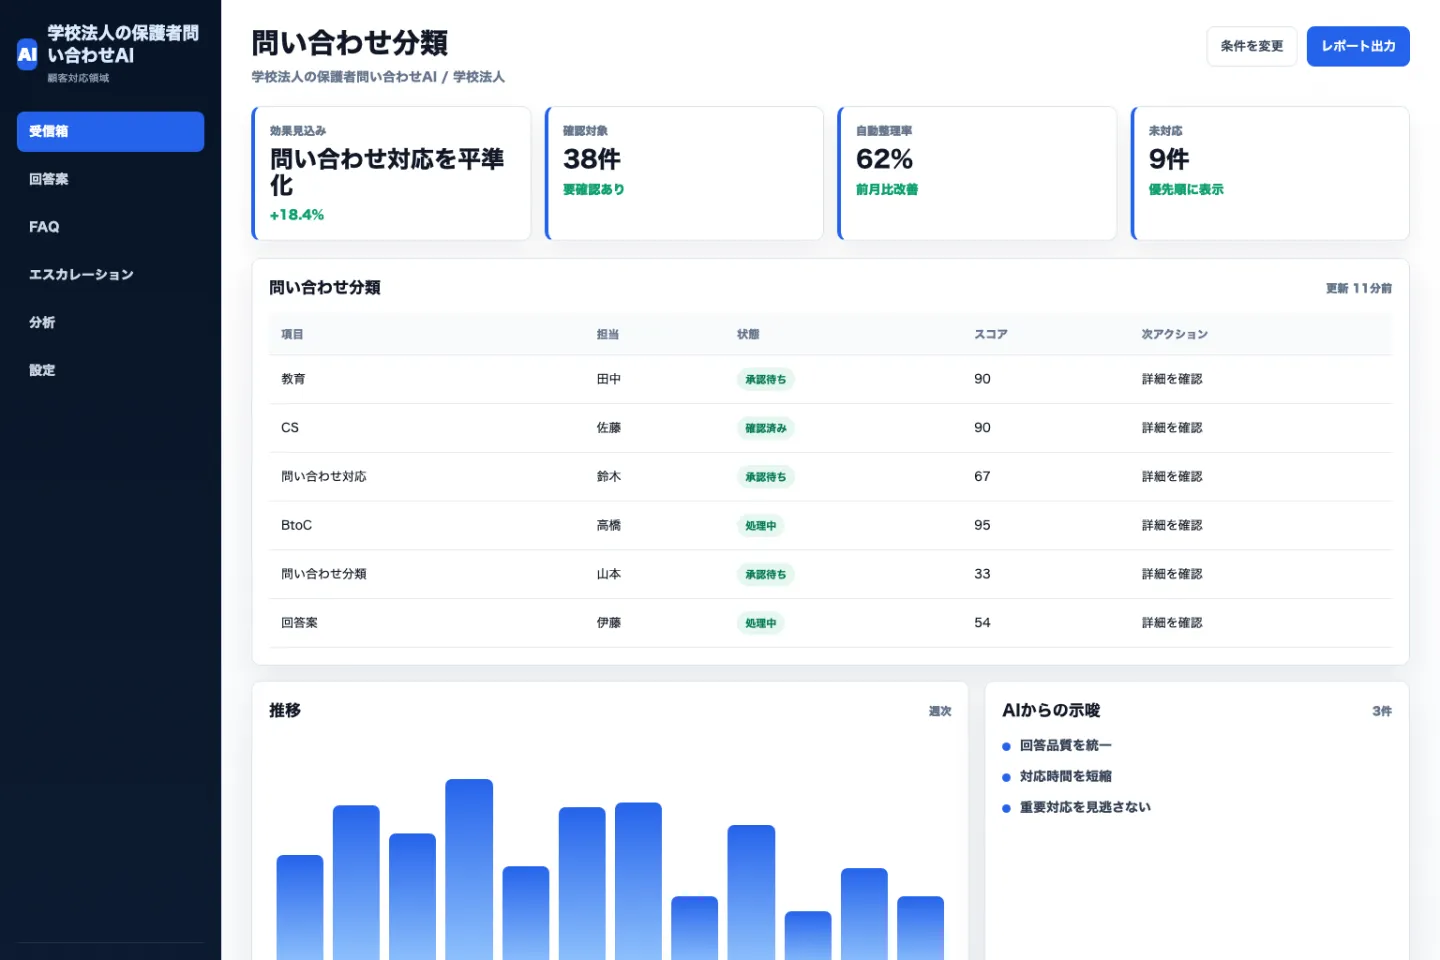Click 詳細を確認 in the CS row

coord(1172,428)
